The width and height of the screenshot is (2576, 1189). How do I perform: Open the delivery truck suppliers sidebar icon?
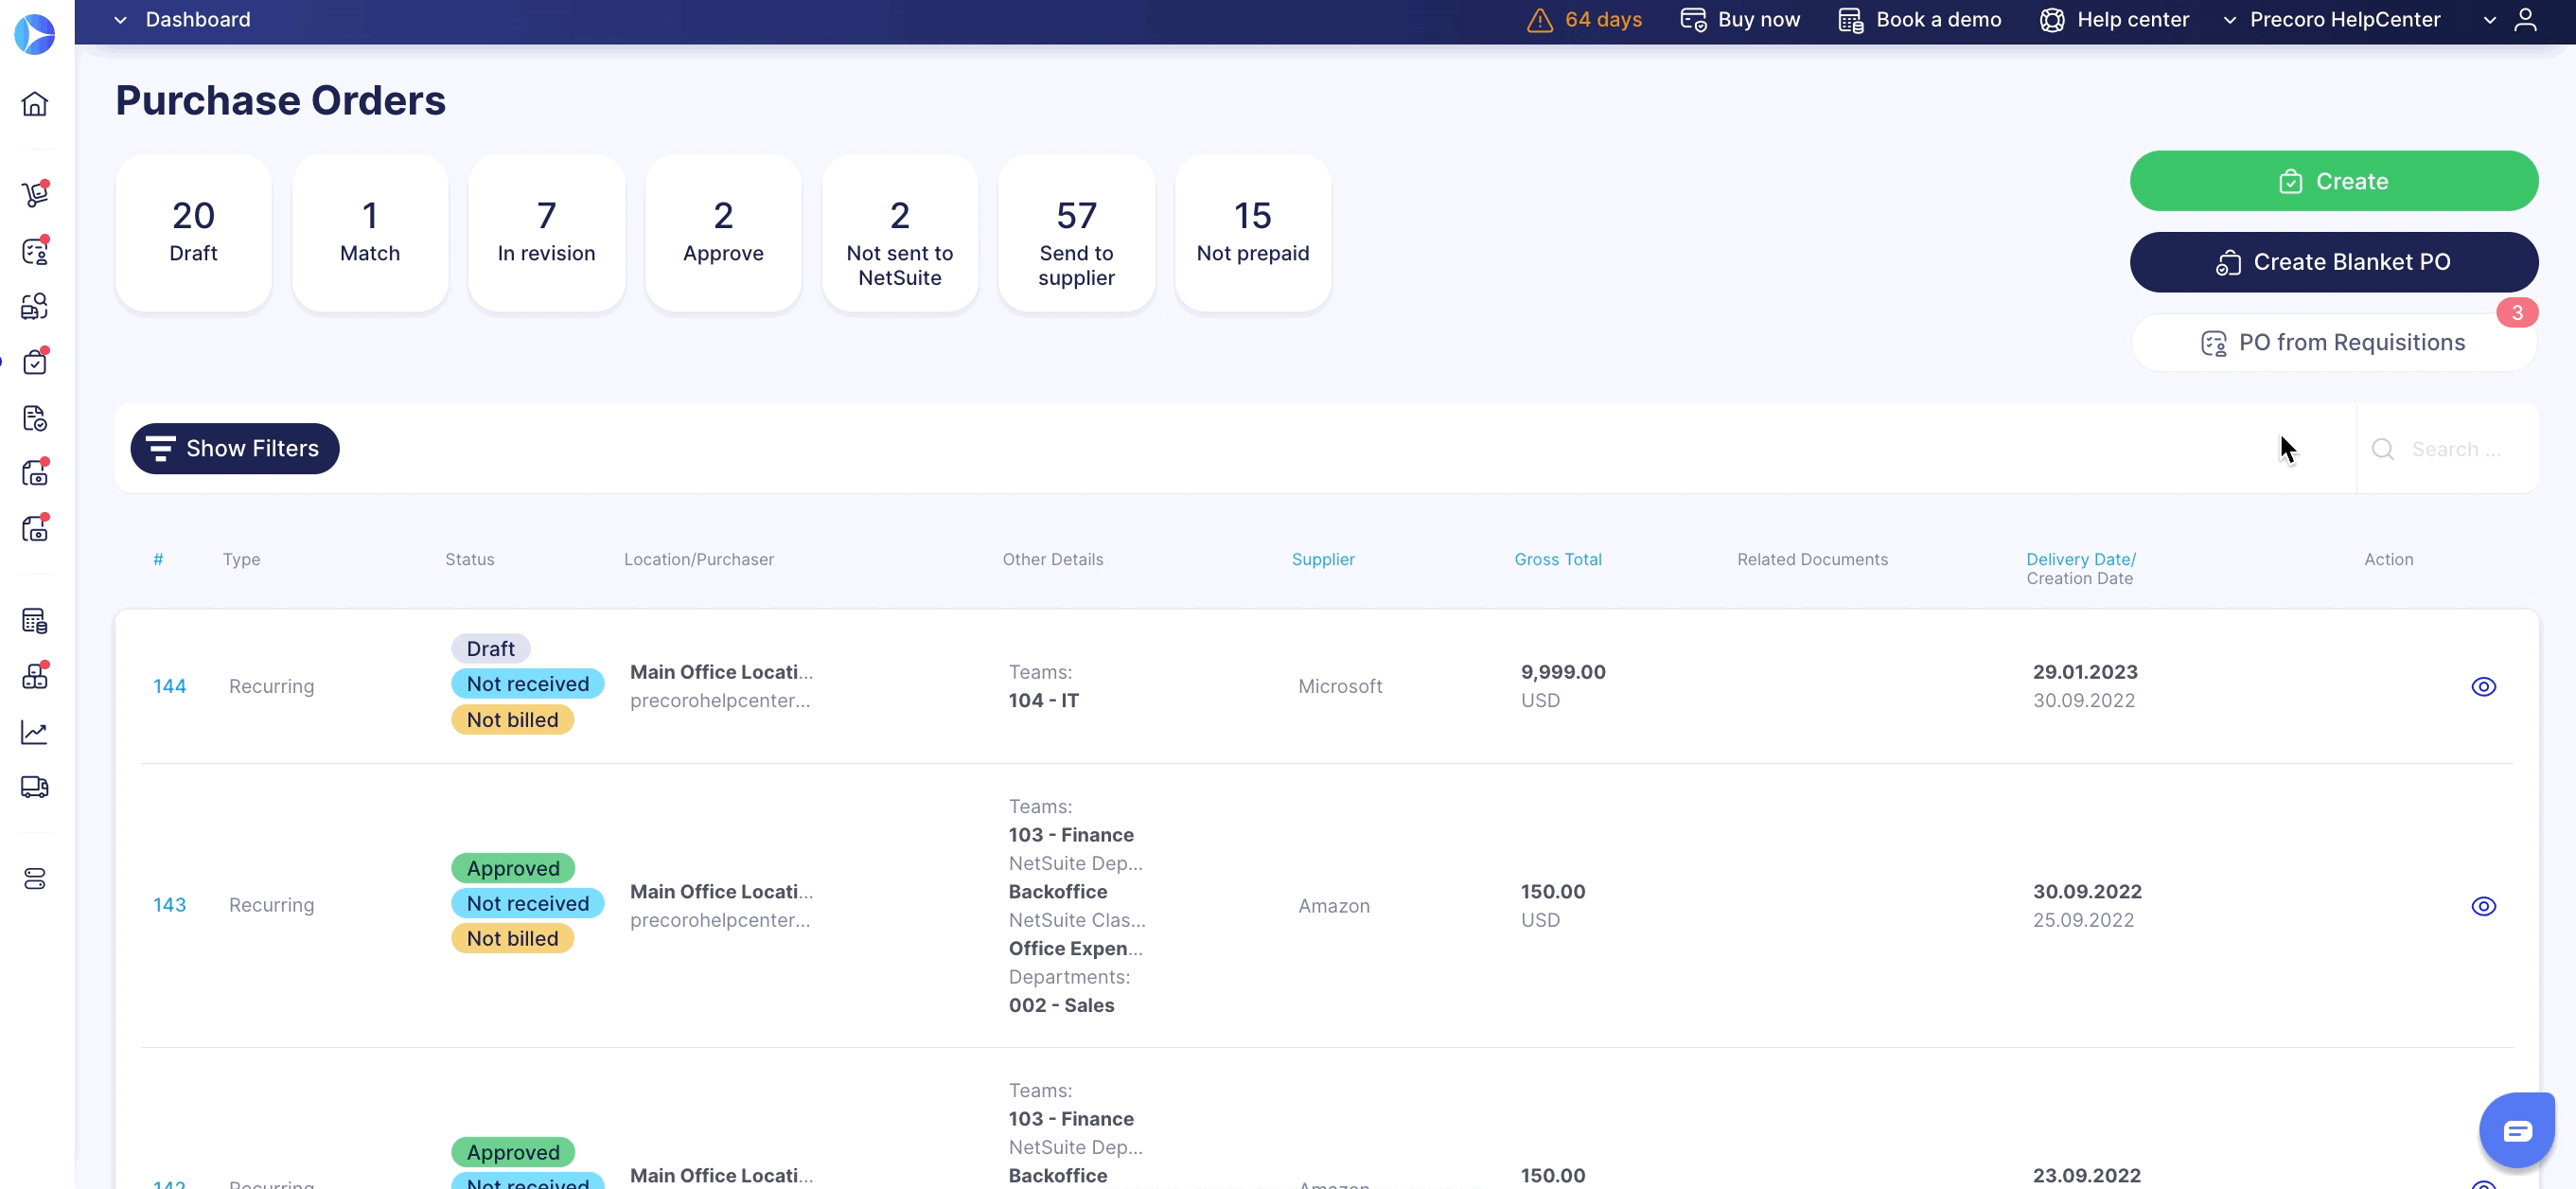coord(35,788)
